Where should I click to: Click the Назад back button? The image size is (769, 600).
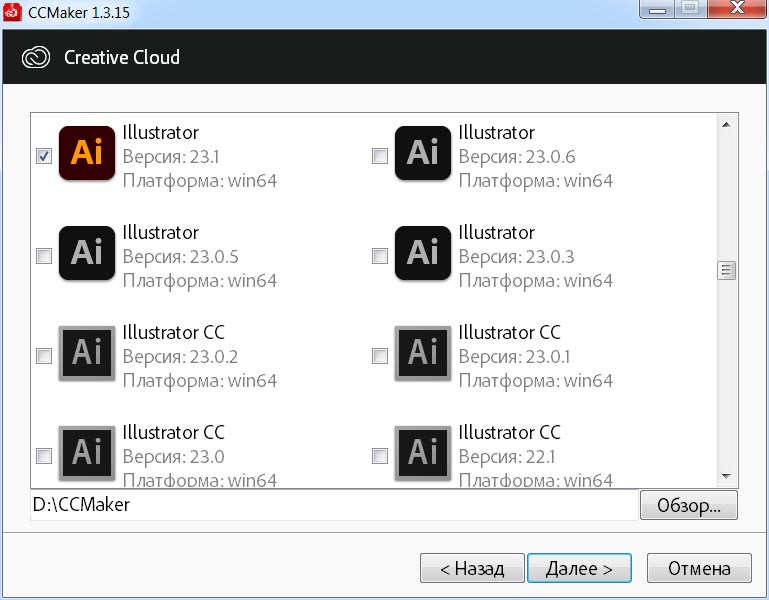click(472, 568)
